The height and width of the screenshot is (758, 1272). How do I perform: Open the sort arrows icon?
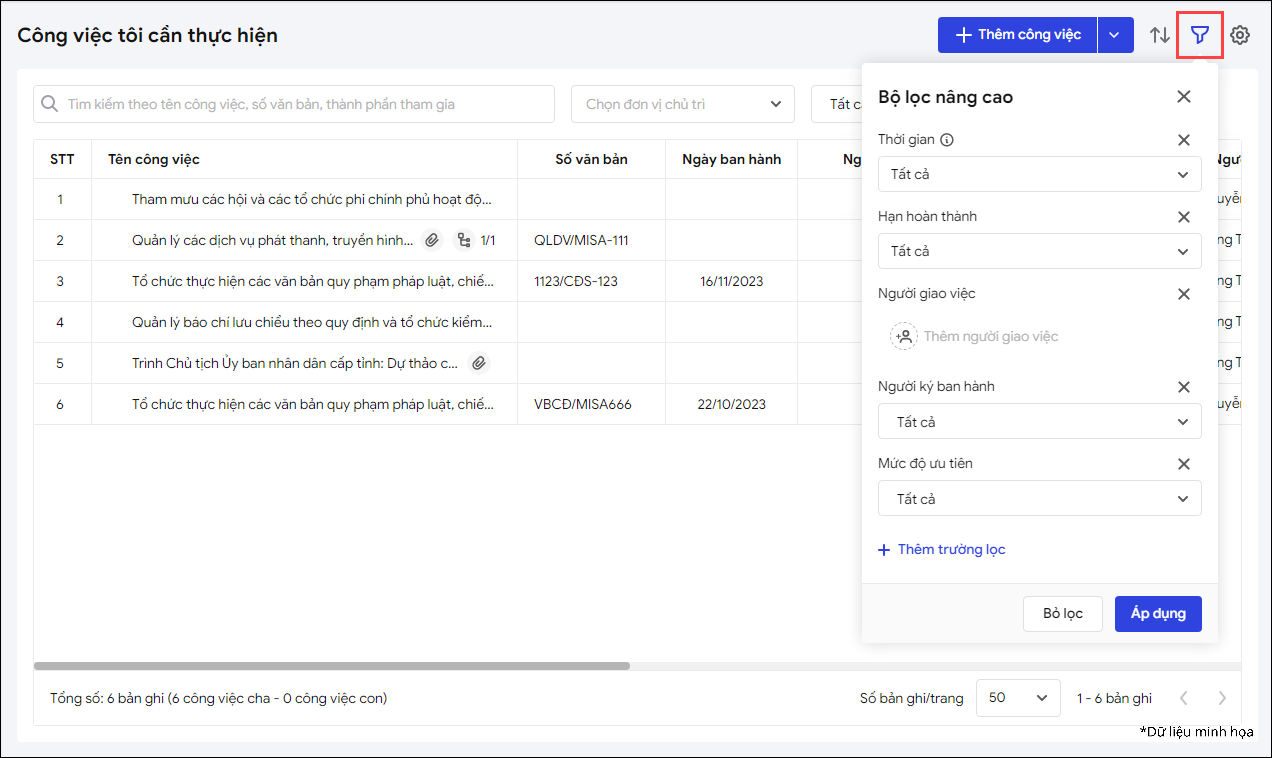pos(1160,35)
